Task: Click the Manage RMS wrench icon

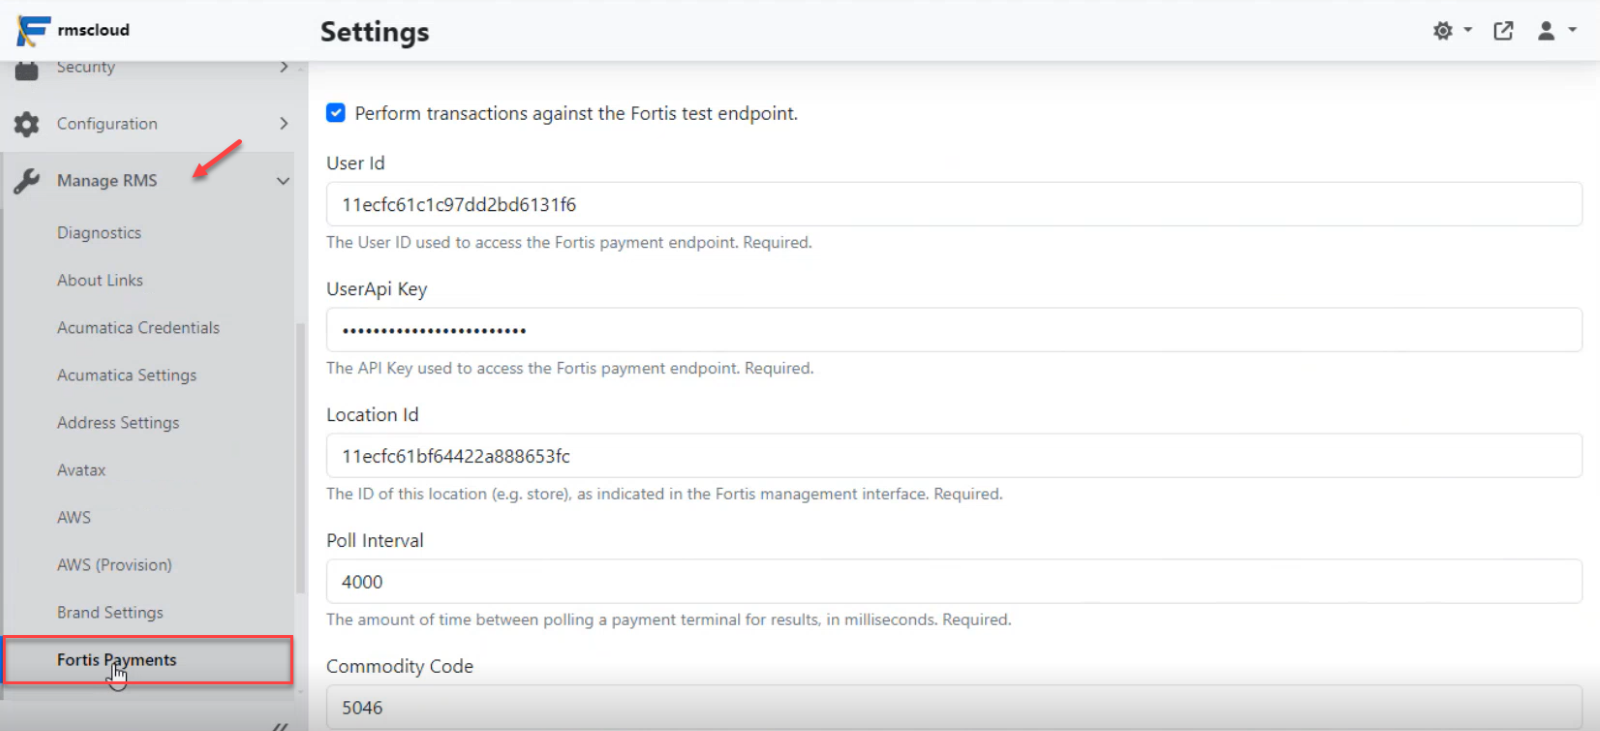Action: 27,181
